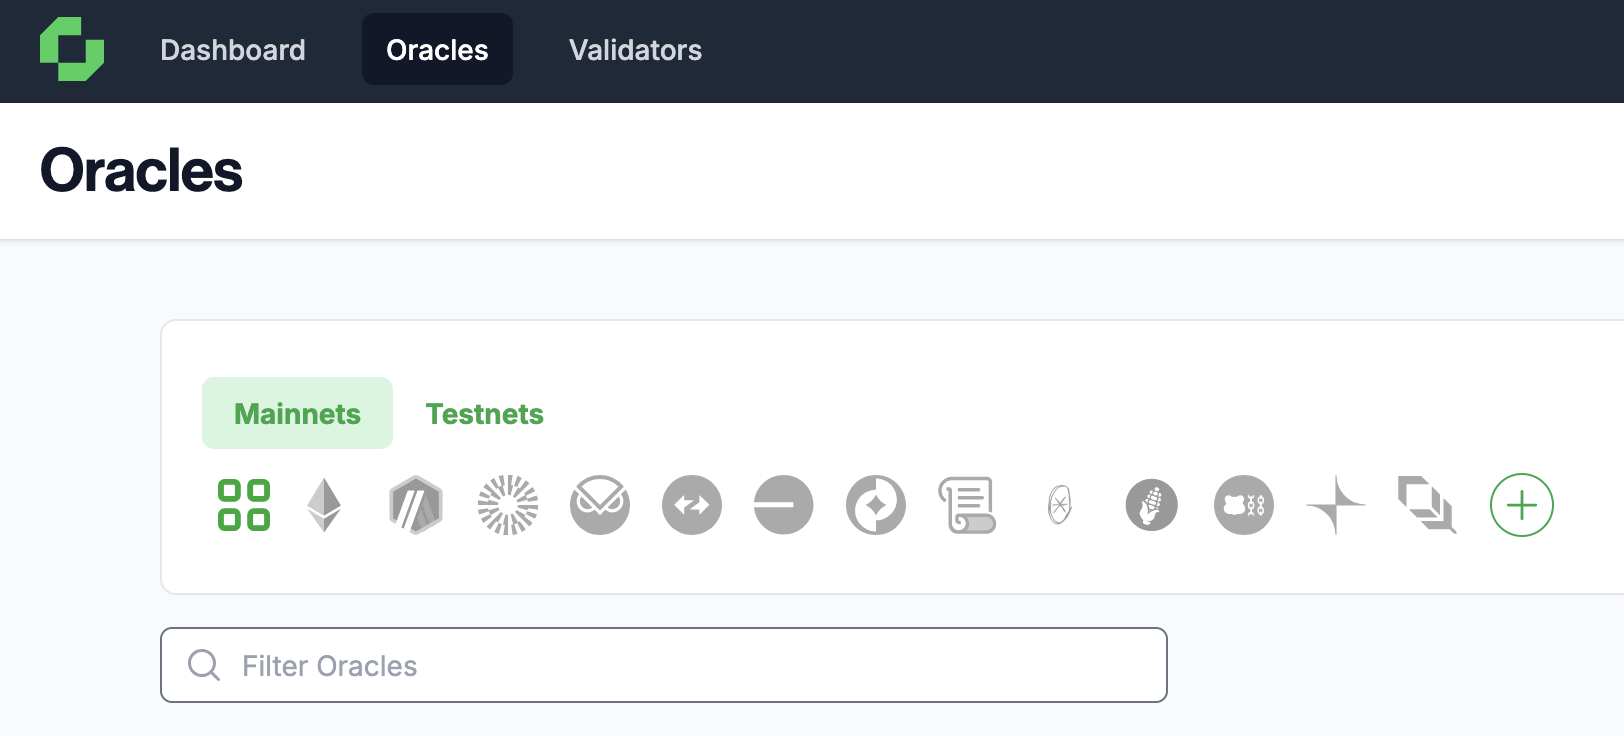1624x736 pixels.
Task: Select the circle with horizontal bar icon
Action: pyautogui.click(x=784, y=505)
